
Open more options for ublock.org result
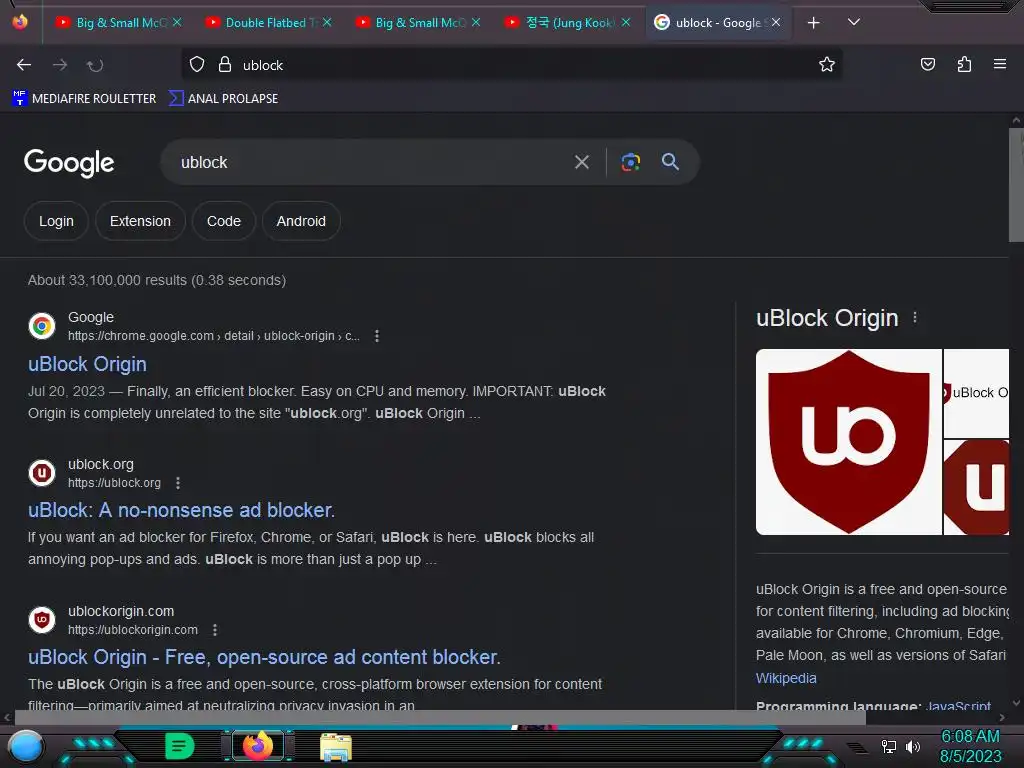point(178,483)
